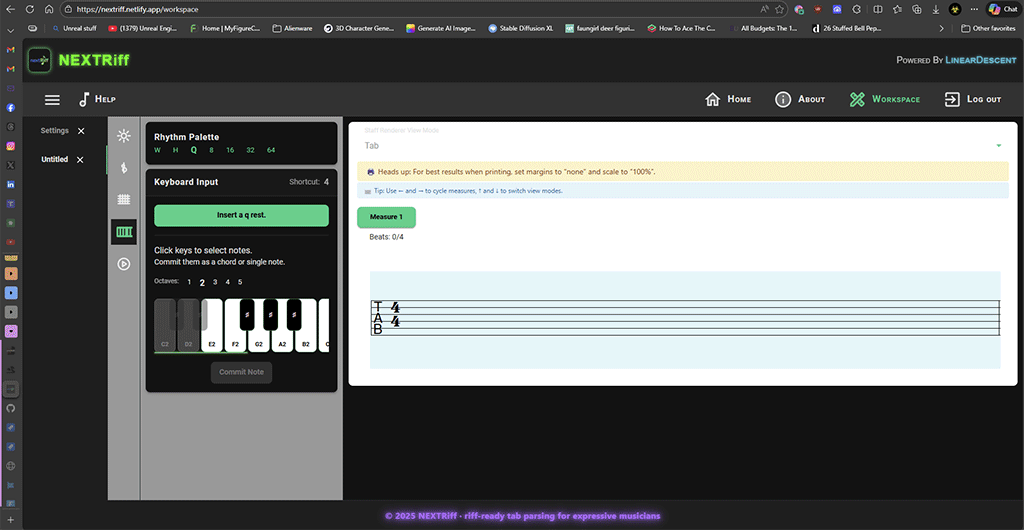
Task: Switch keyboard to octave 3
Action: click(x=214, y=282)
